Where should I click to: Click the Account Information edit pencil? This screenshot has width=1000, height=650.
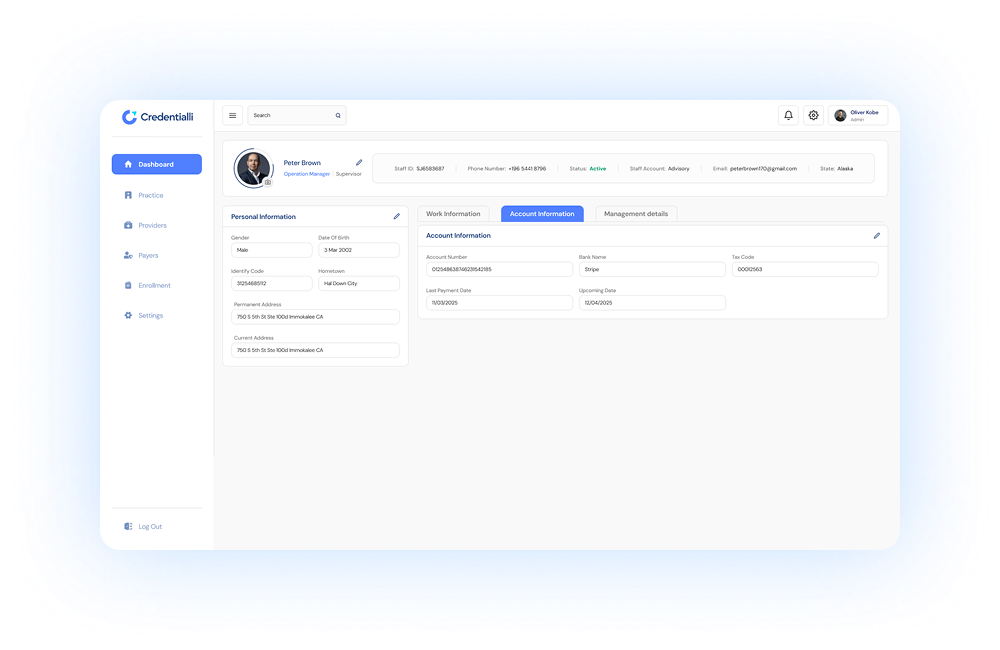(x=876, y=236)
